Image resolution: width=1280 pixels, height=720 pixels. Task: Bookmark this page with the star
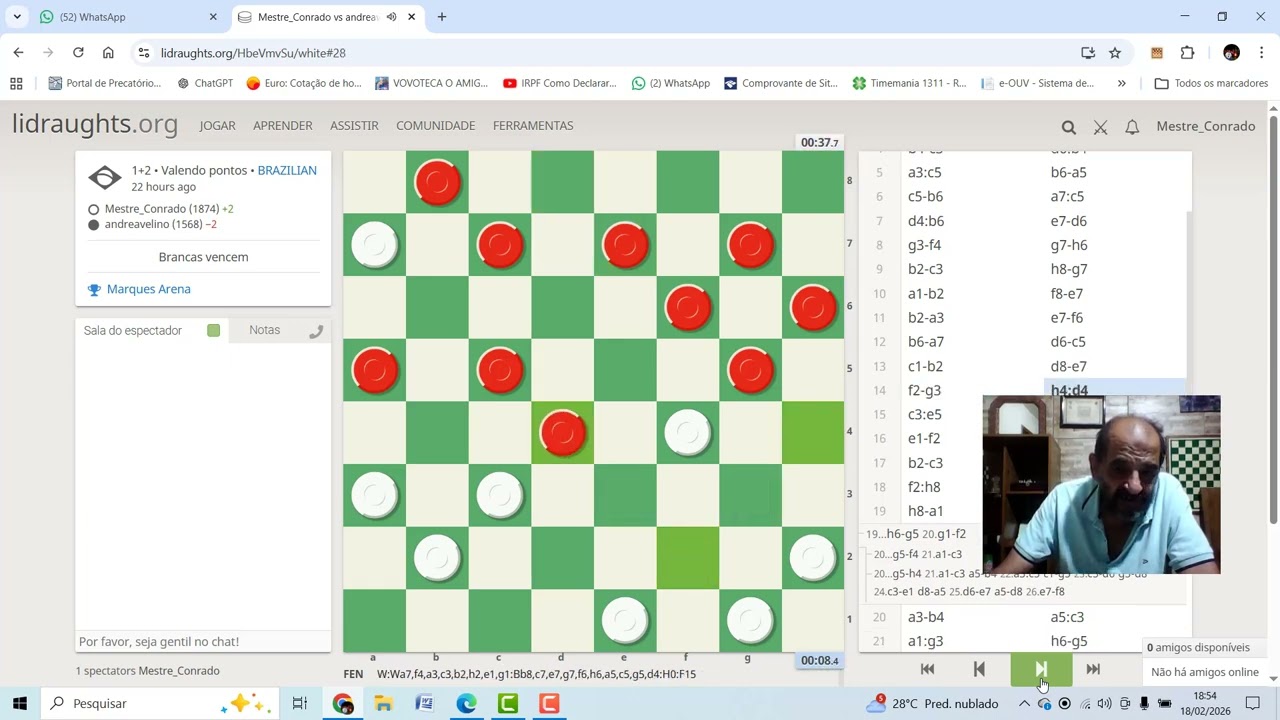1115,53
